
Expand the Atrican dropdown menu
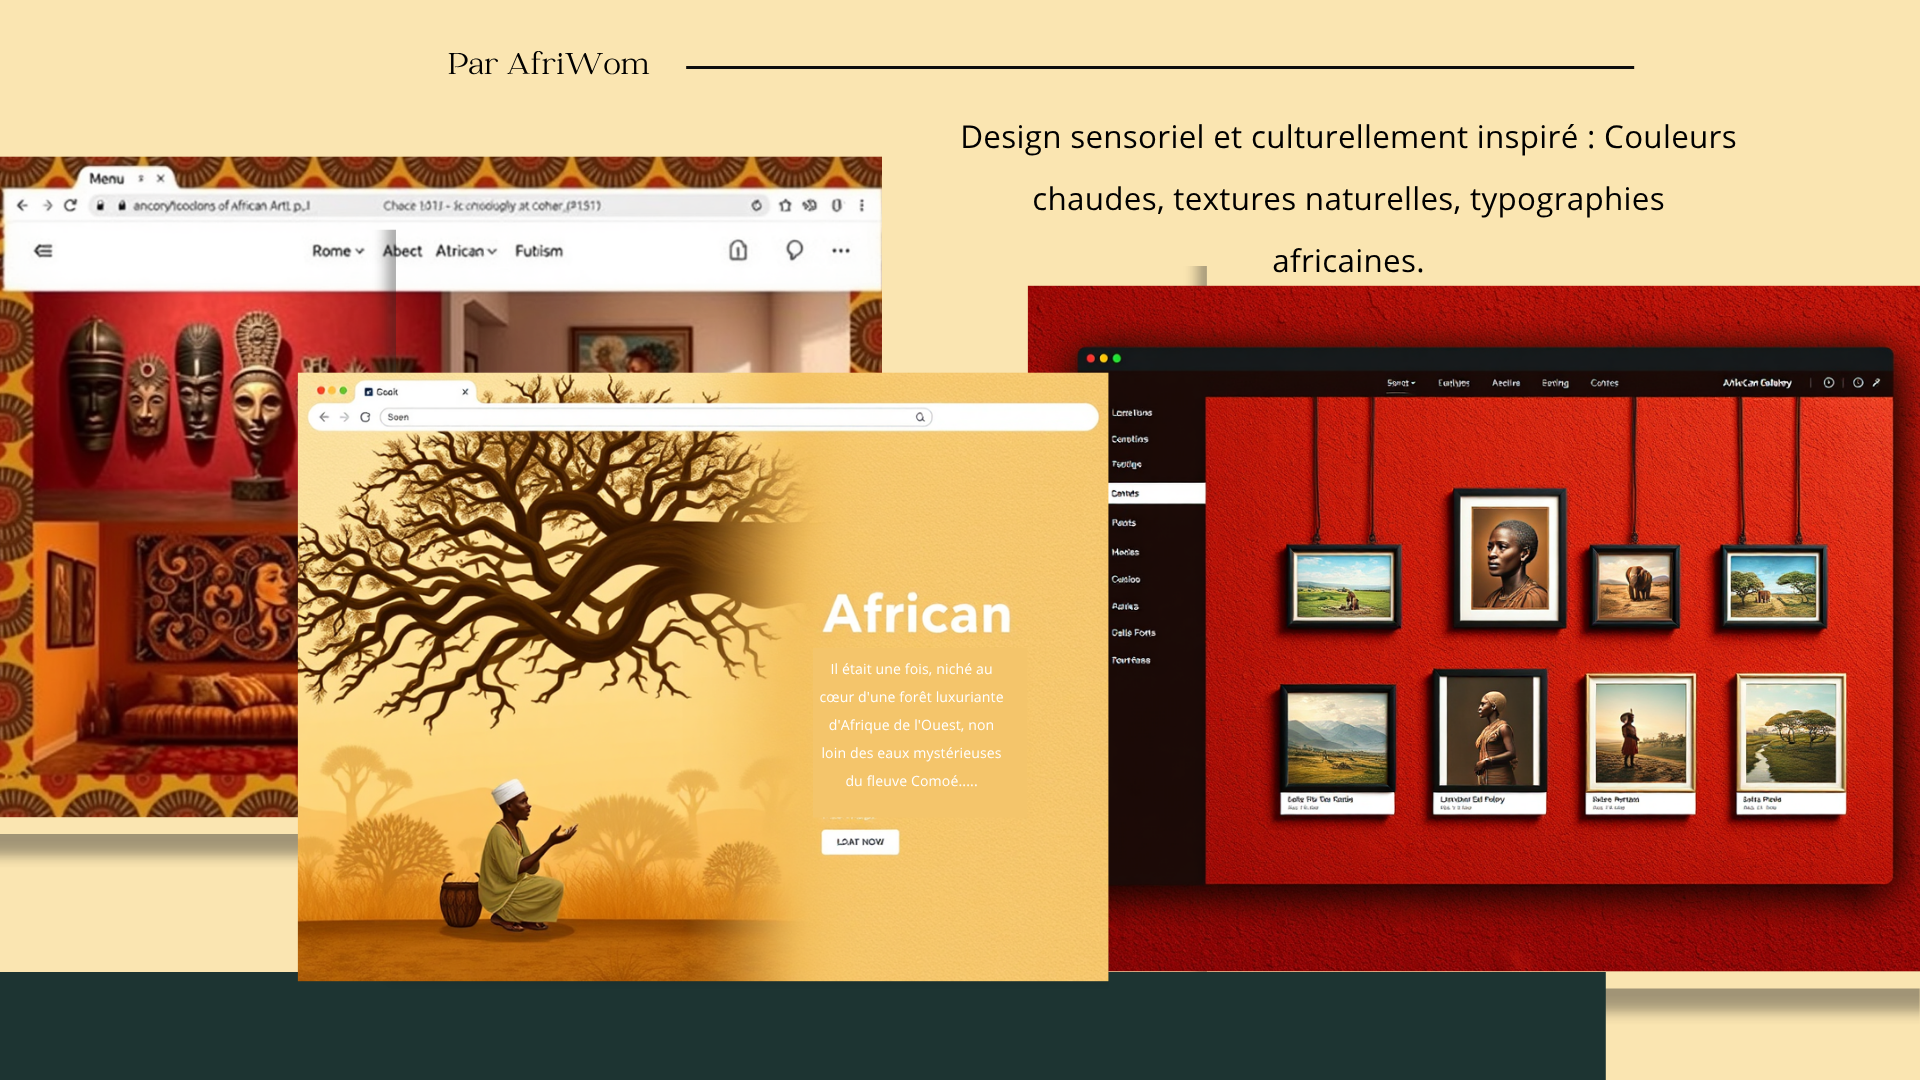[466, 251]
